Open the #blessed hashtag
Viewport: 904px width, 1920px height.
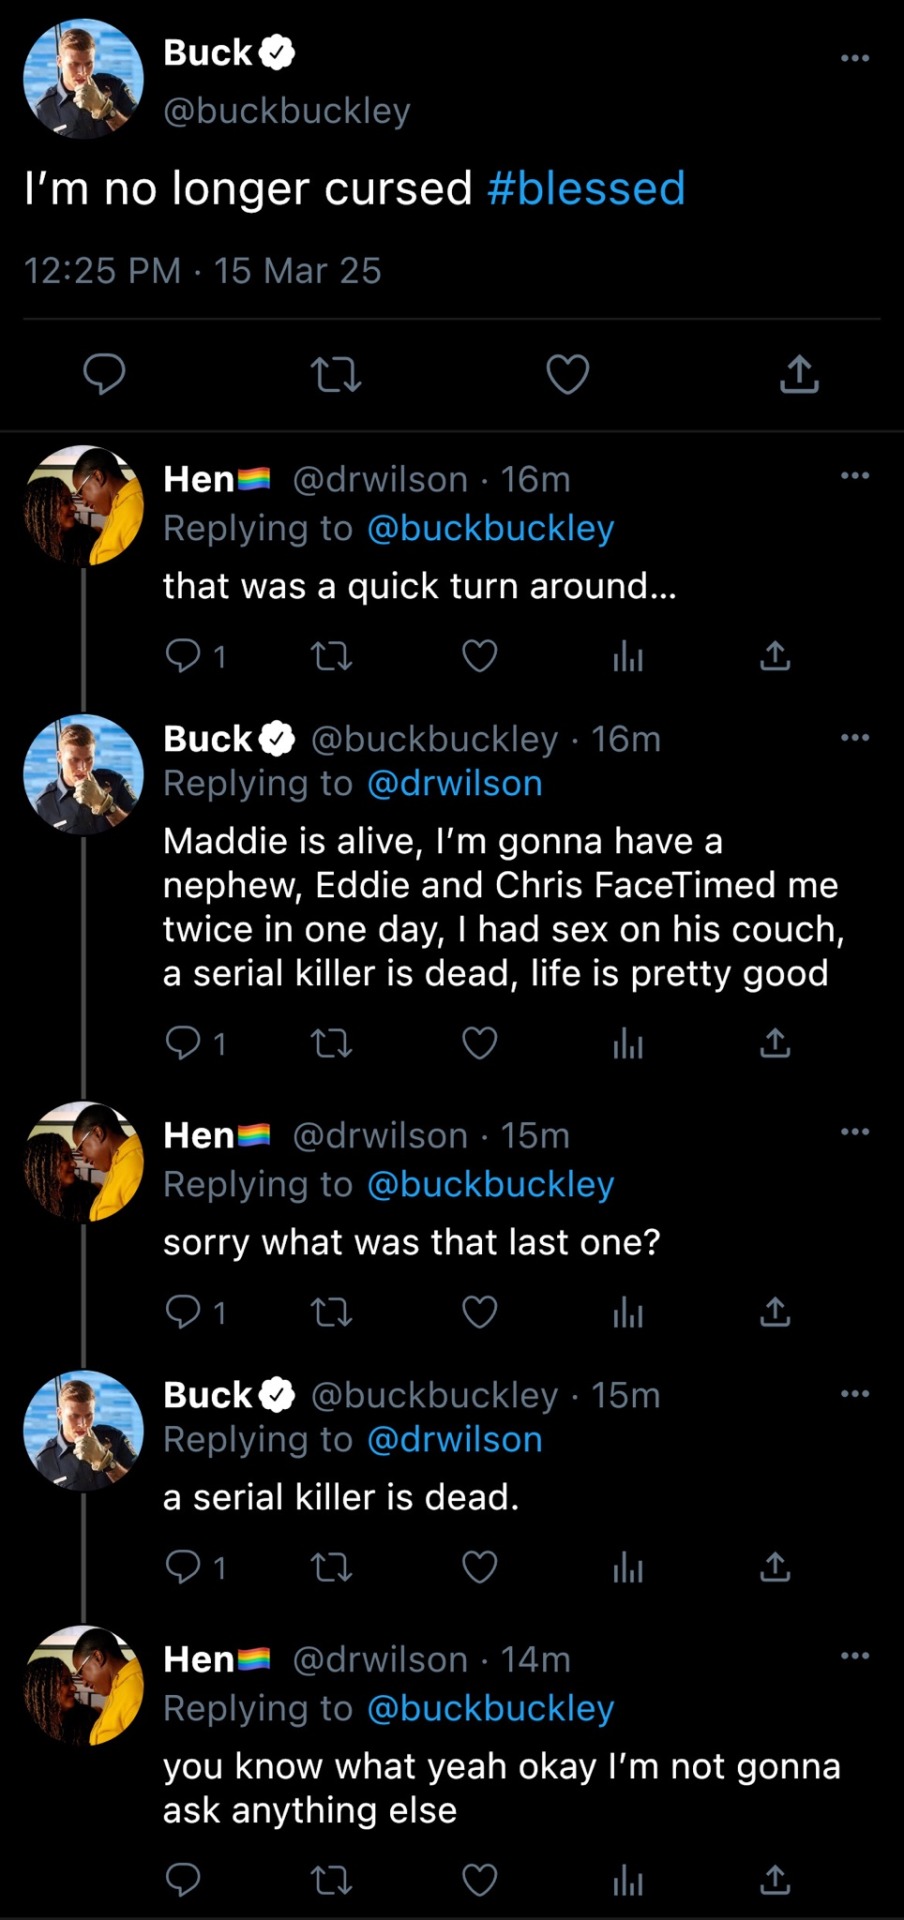(586, 188)
